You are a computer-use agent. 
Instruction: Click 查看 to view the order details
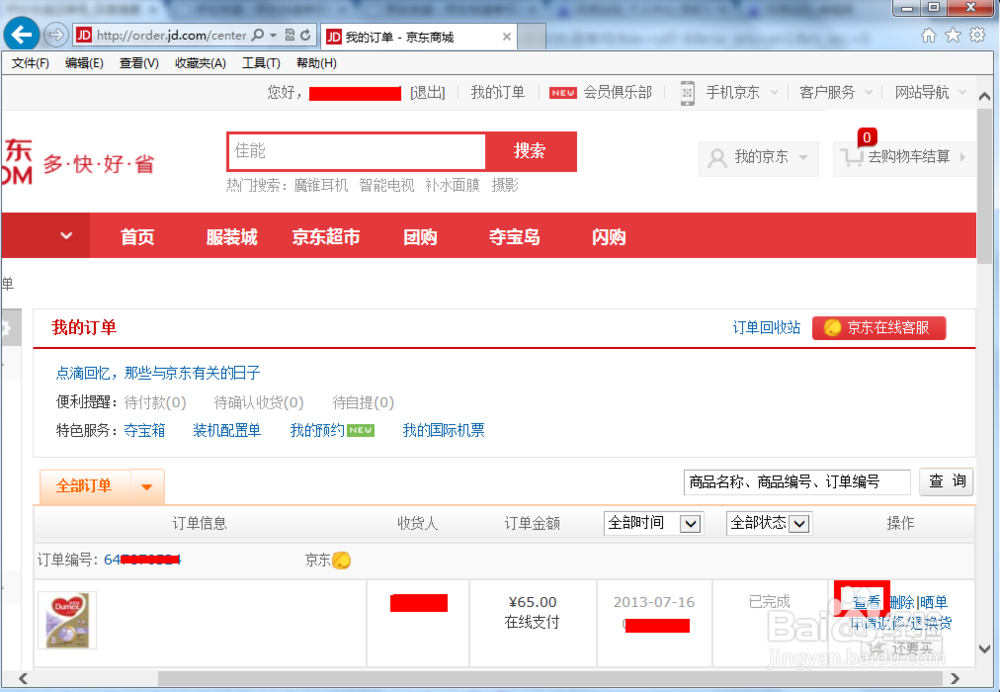tap(866, 601)
